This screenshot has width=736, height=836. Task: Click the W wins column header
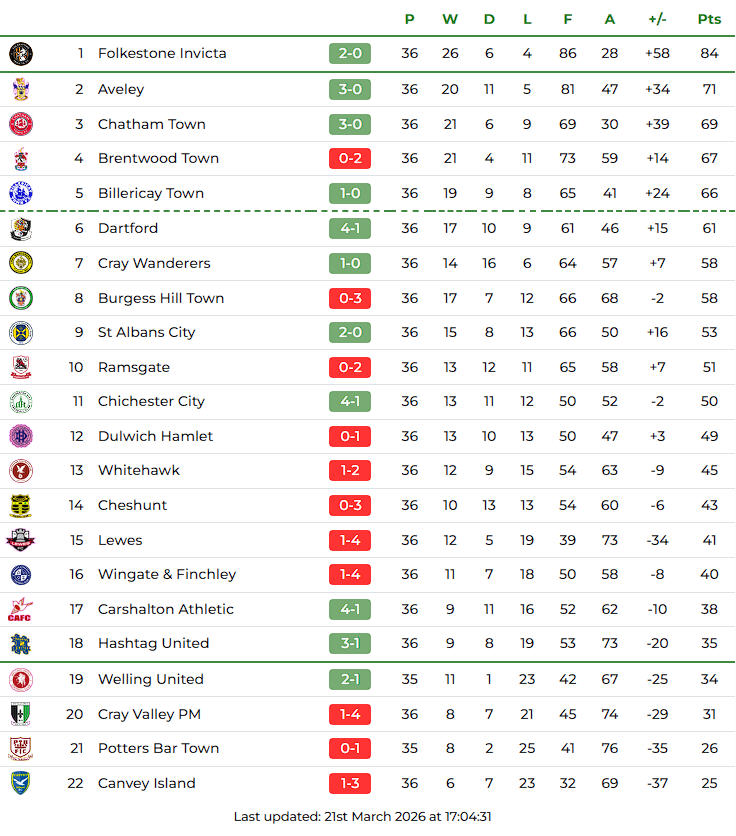[450, 19]
